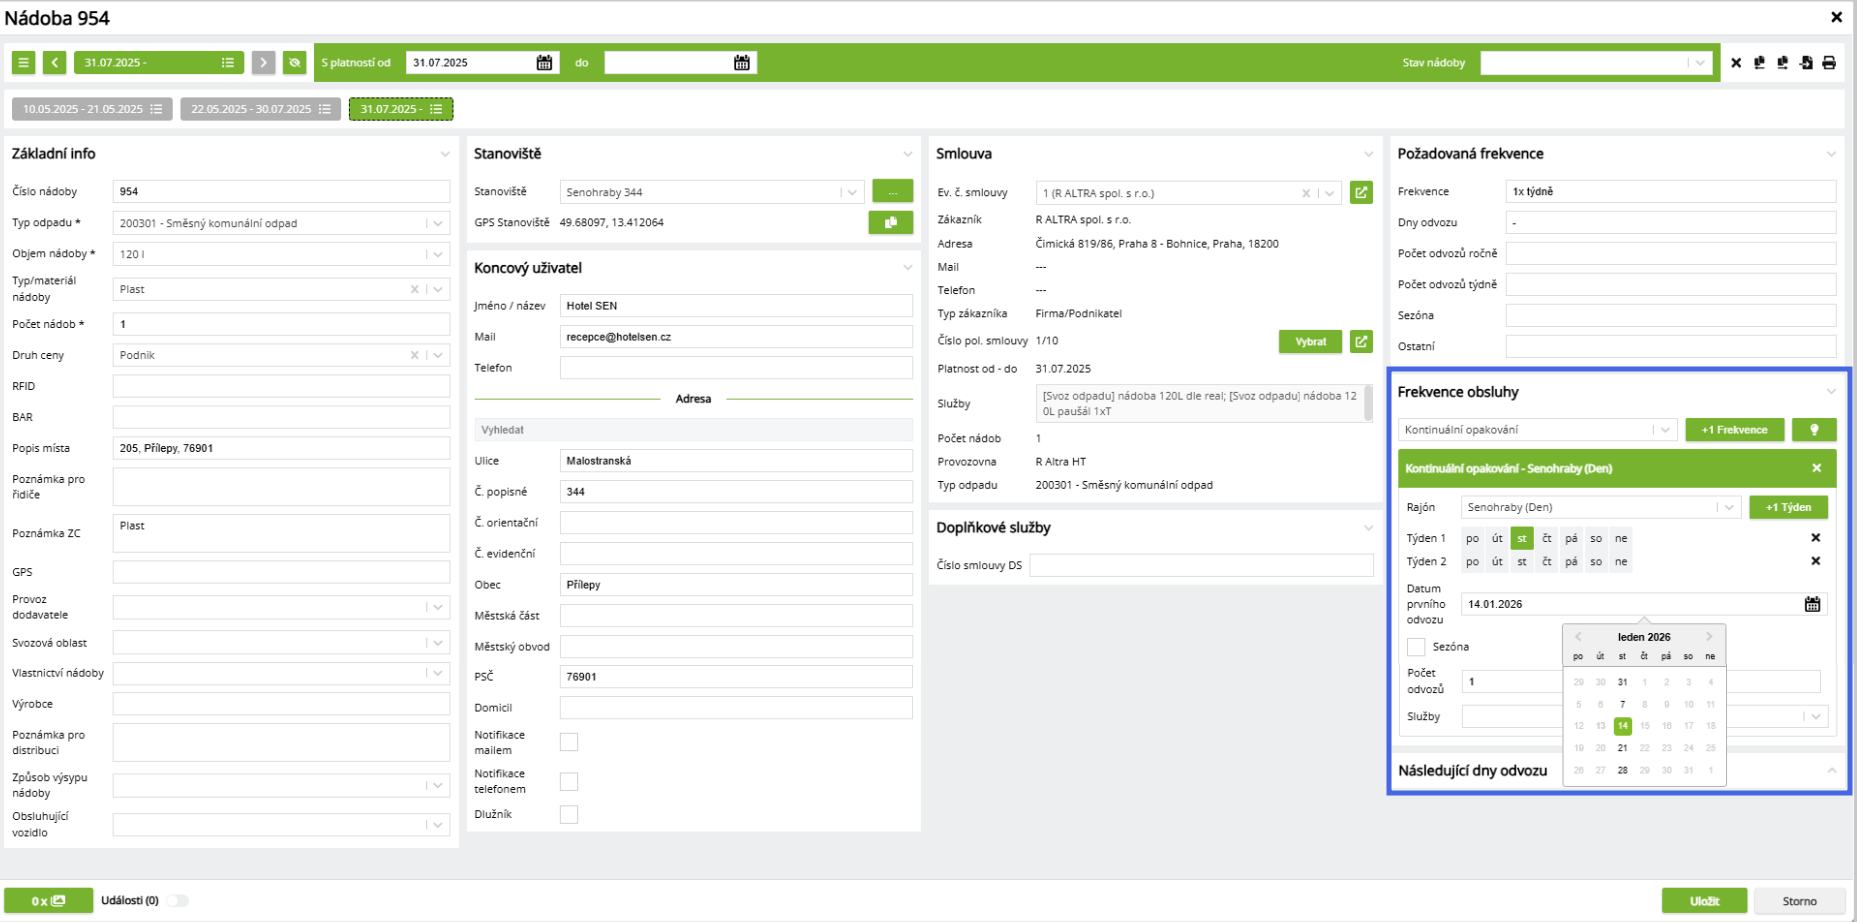1857x922 pixels.
Task: Open the Kontinuální opakování frequency type dropdown
Action: point(1665,430)
